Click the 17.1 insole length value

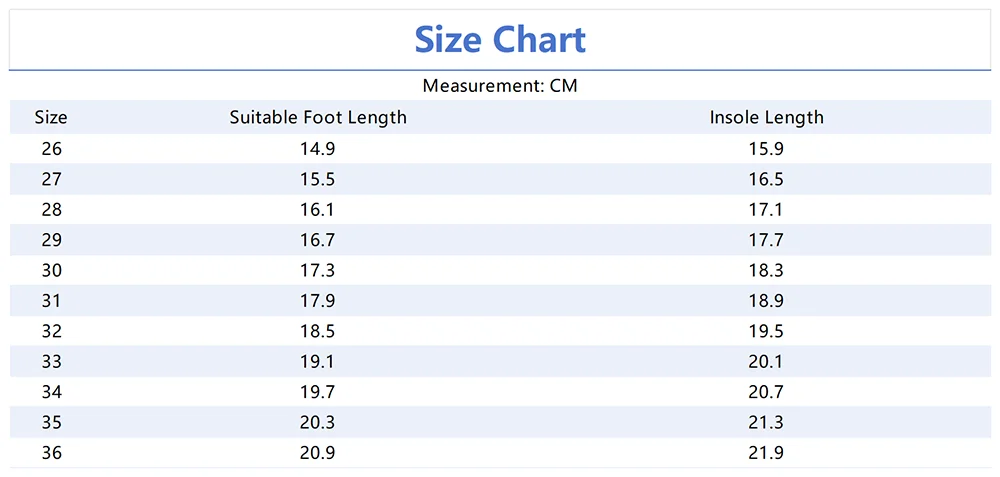pyautogui.click(x=767, y=210)
